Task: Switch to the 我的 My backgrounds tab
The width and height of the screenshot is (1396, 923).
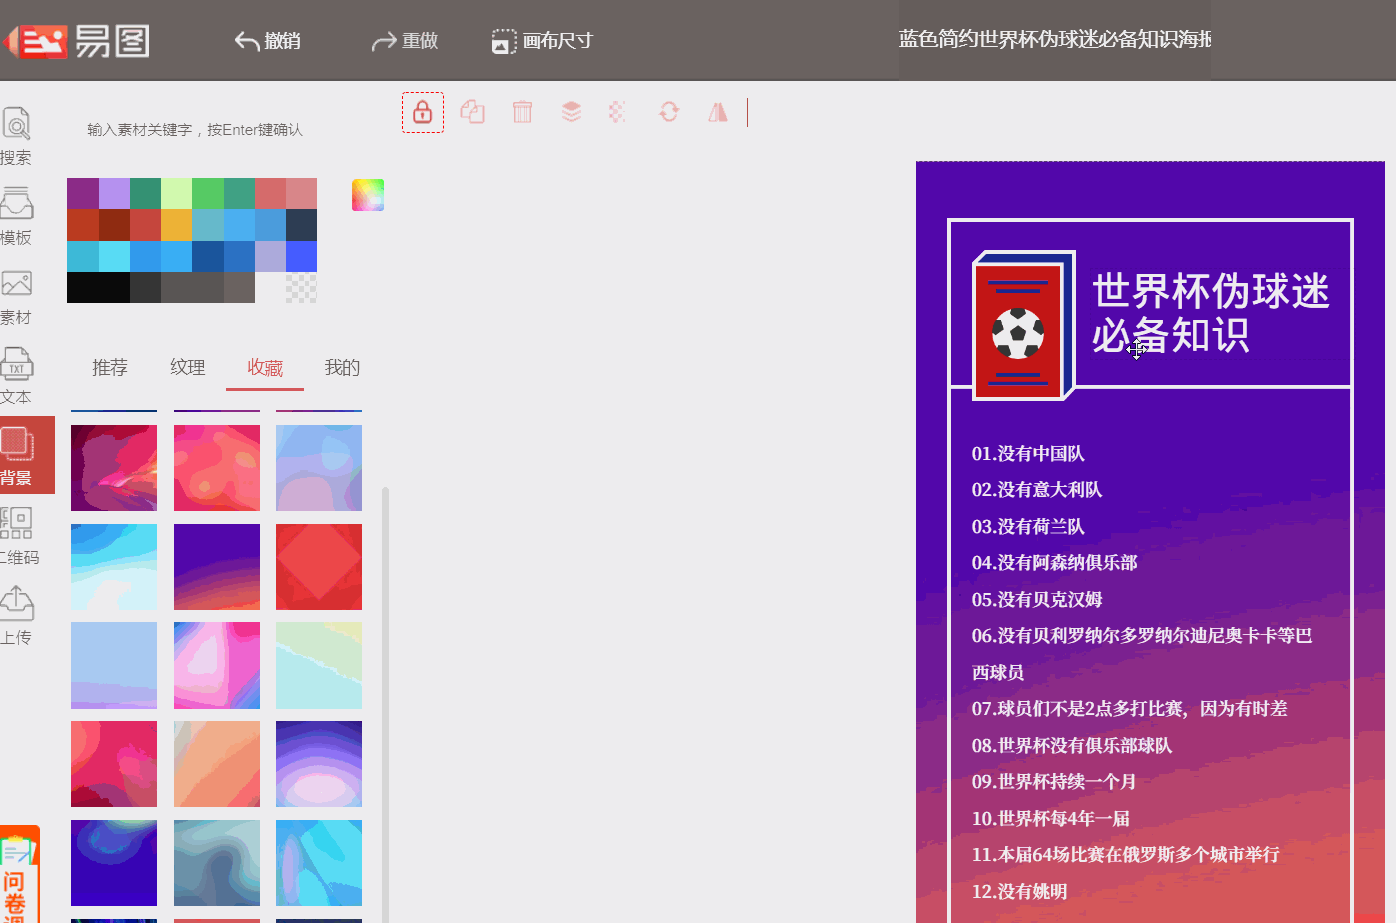Action: [342, 367]
